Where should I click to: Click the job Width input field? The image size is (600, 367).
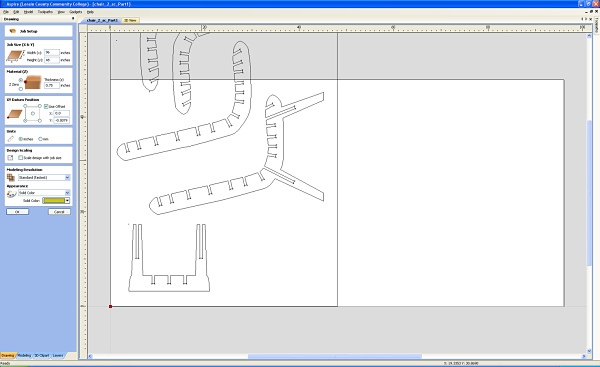tap(52, 52)
